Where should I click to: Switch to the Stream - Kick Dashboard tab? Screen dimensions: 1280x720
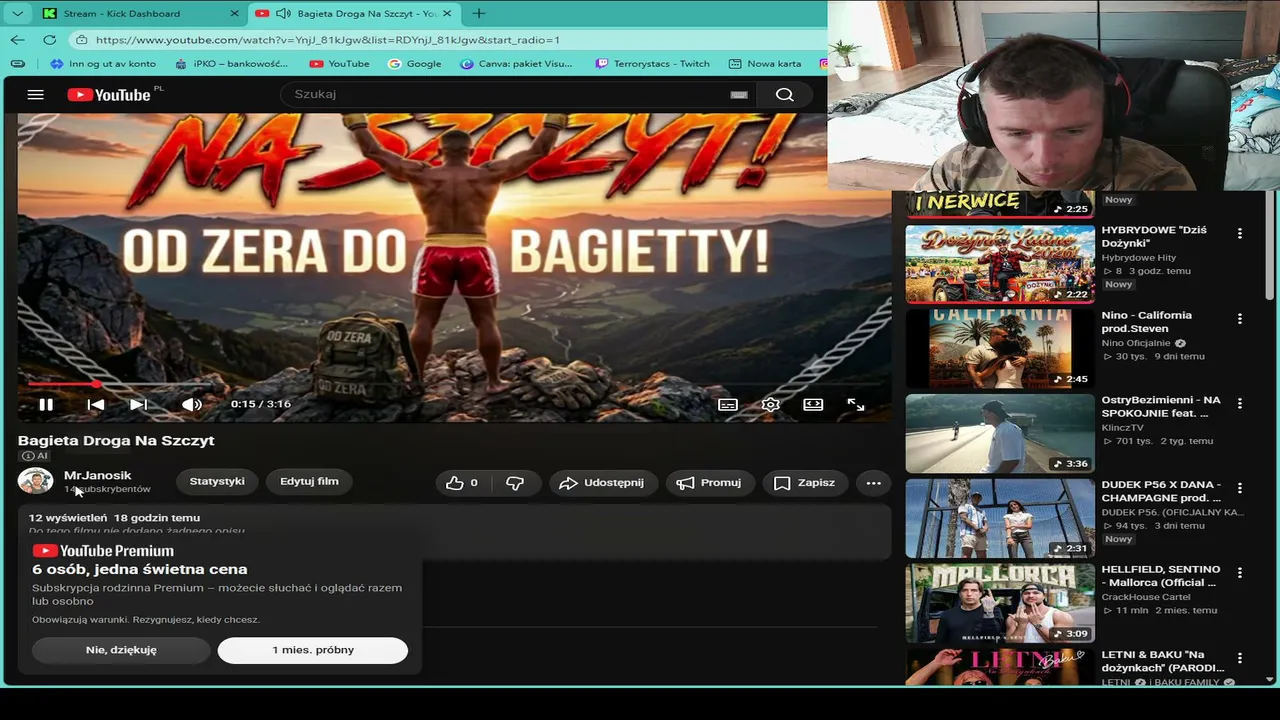click(142, 14)
